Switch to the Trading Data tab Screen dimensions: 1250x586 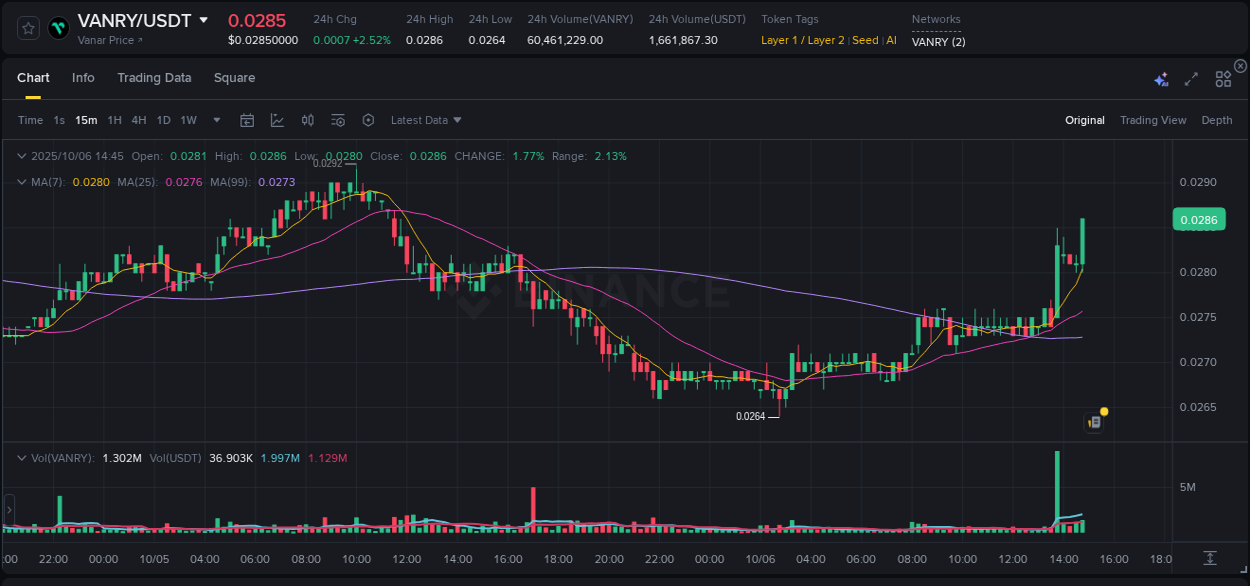(154, 78)
